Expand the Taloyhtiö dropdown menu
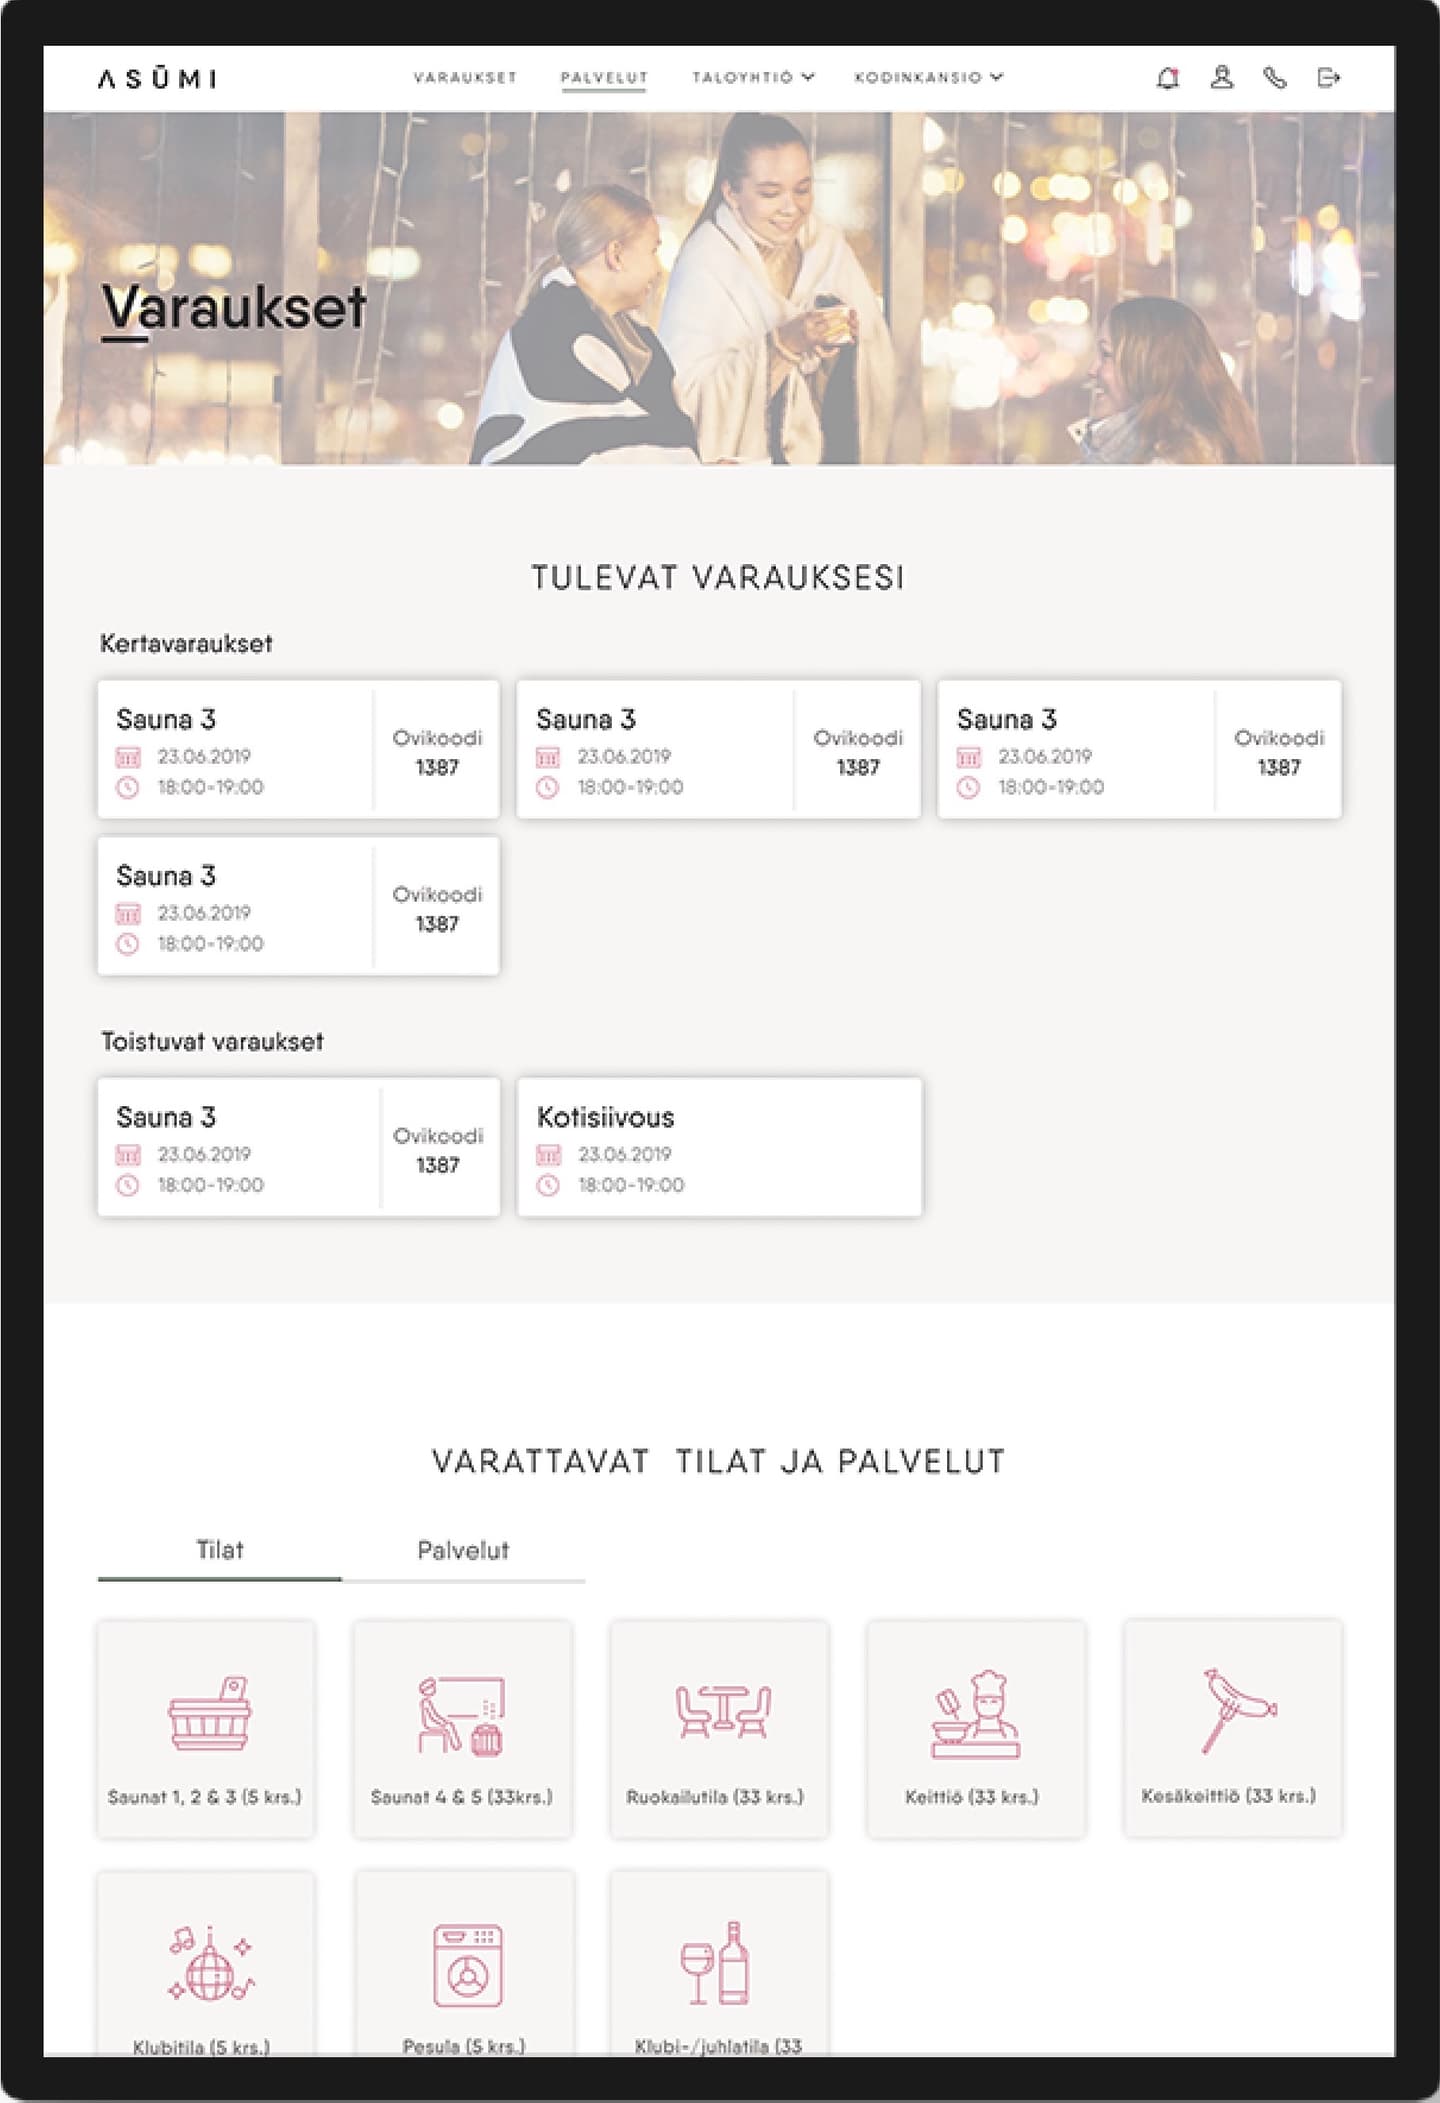This screenshot has width=1440, height=2103. (753, 77)
